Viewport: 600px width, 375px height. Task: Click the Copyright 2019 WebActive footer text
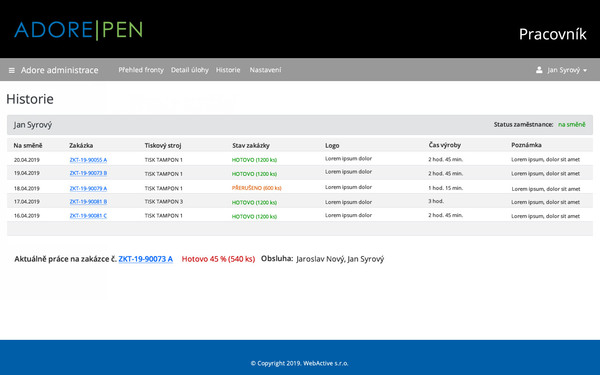tap(300, 364)
